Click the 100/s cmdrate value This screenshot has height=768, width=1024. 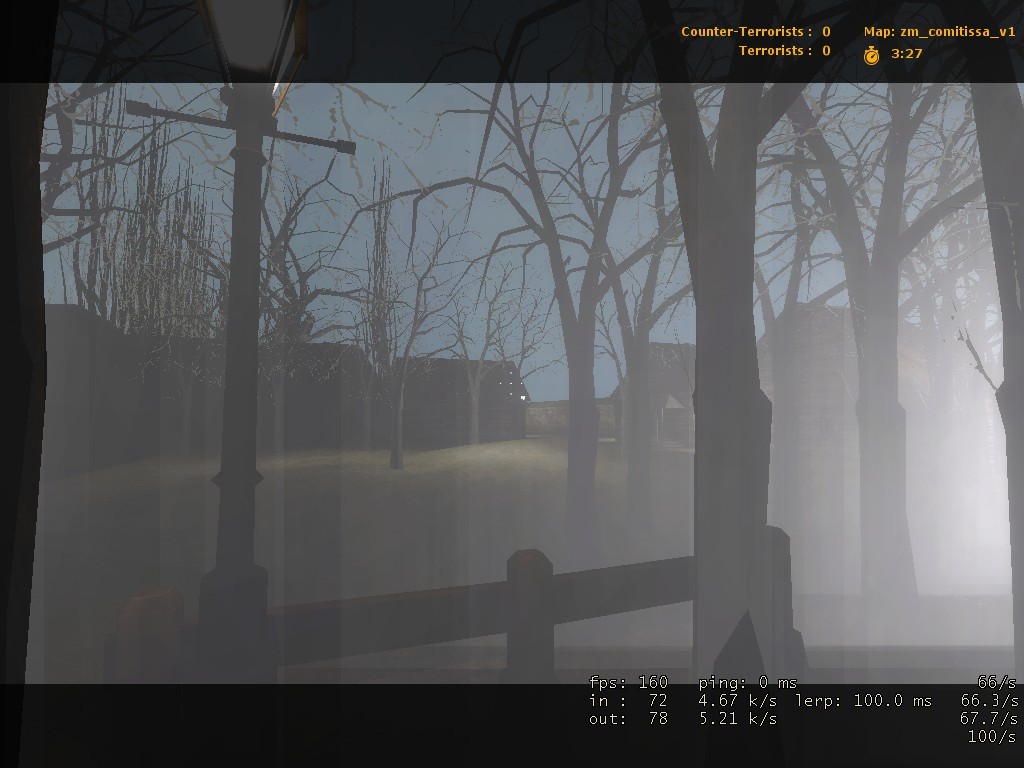[992, 737]
